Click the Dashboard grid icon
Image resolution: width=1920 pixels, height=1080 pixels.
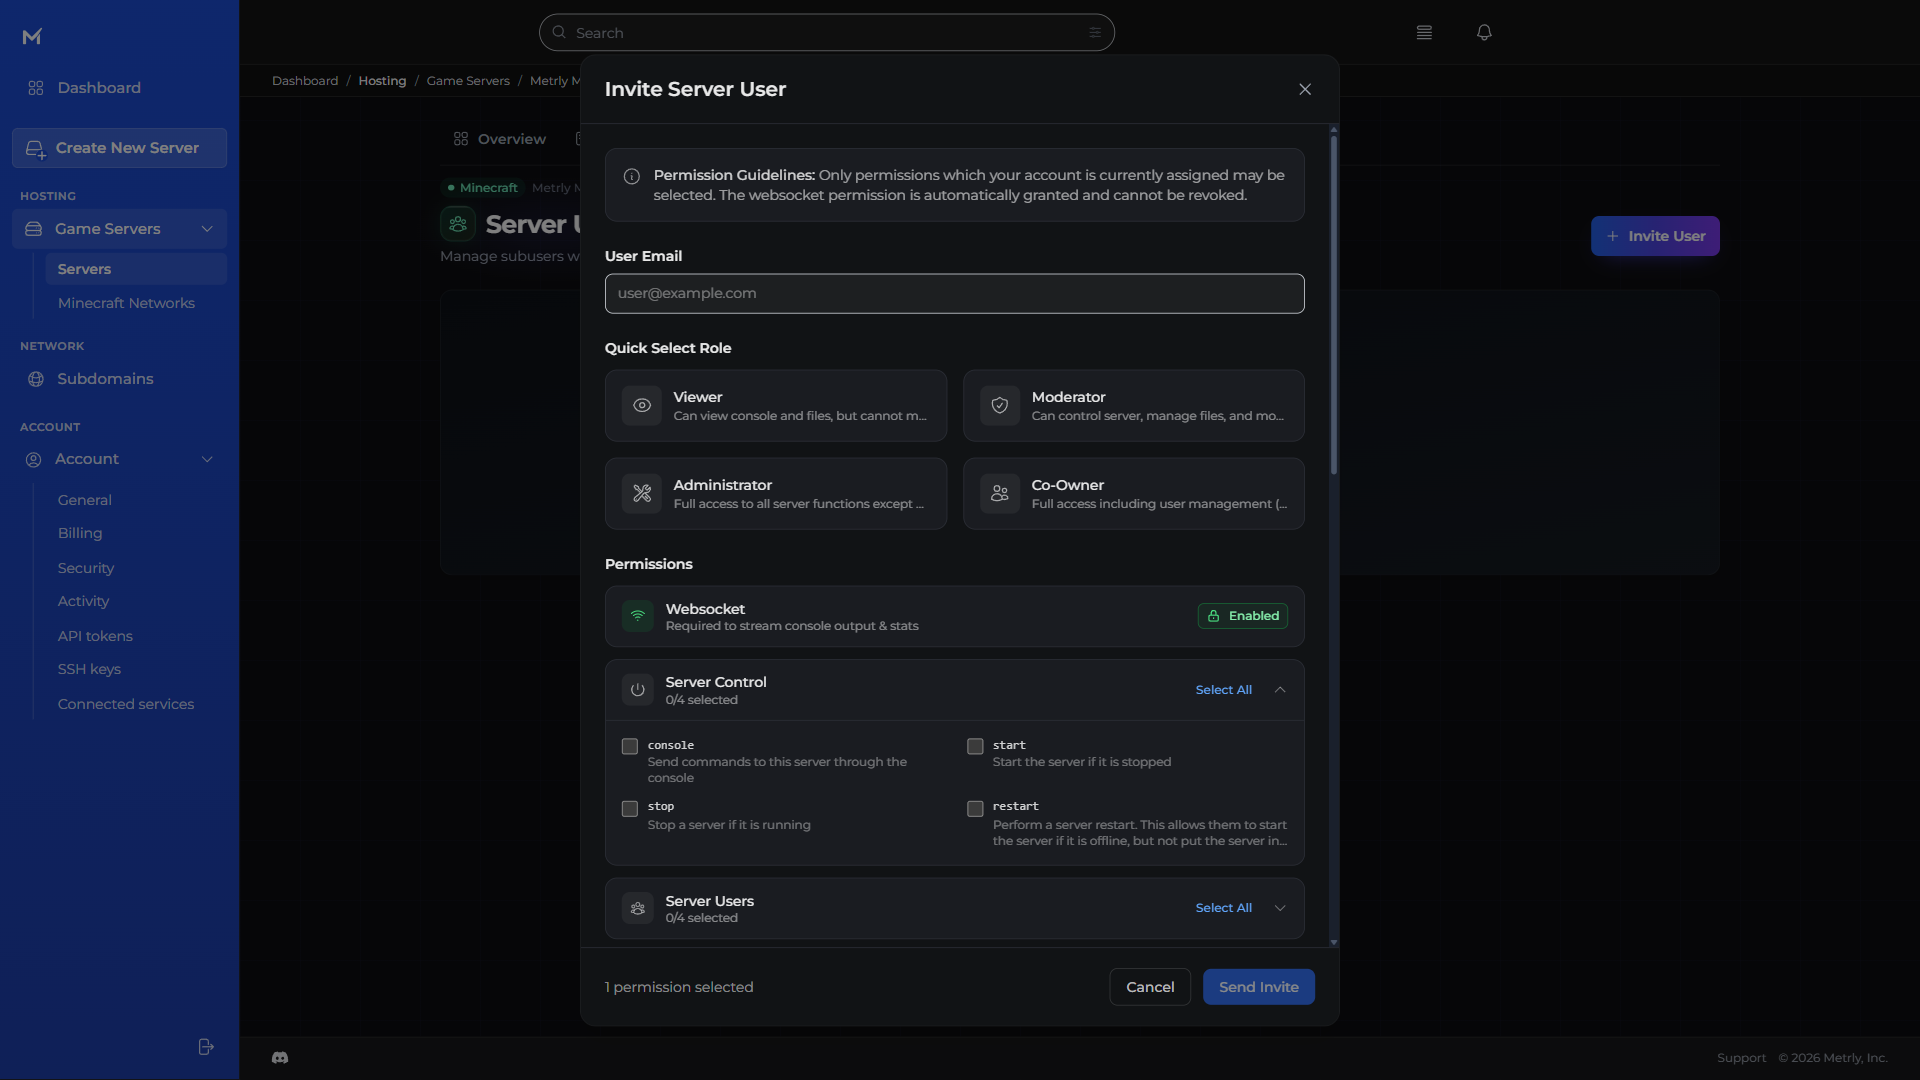pos(36,88)
